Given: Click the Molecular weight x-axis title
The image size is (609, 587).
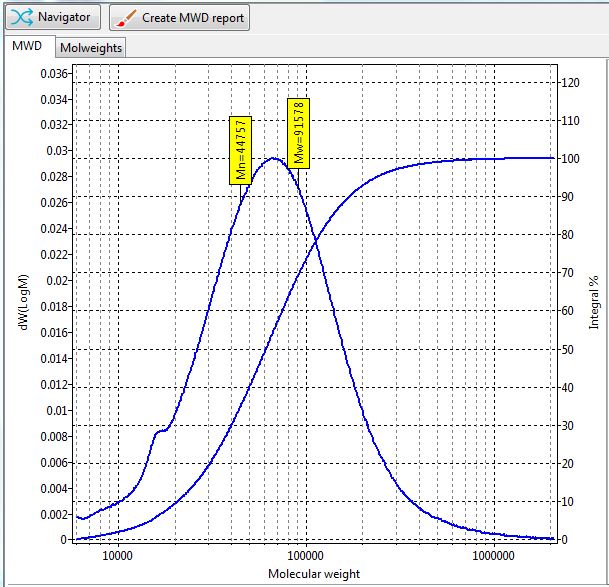Looking at the screenshot, I should [314, 574].
